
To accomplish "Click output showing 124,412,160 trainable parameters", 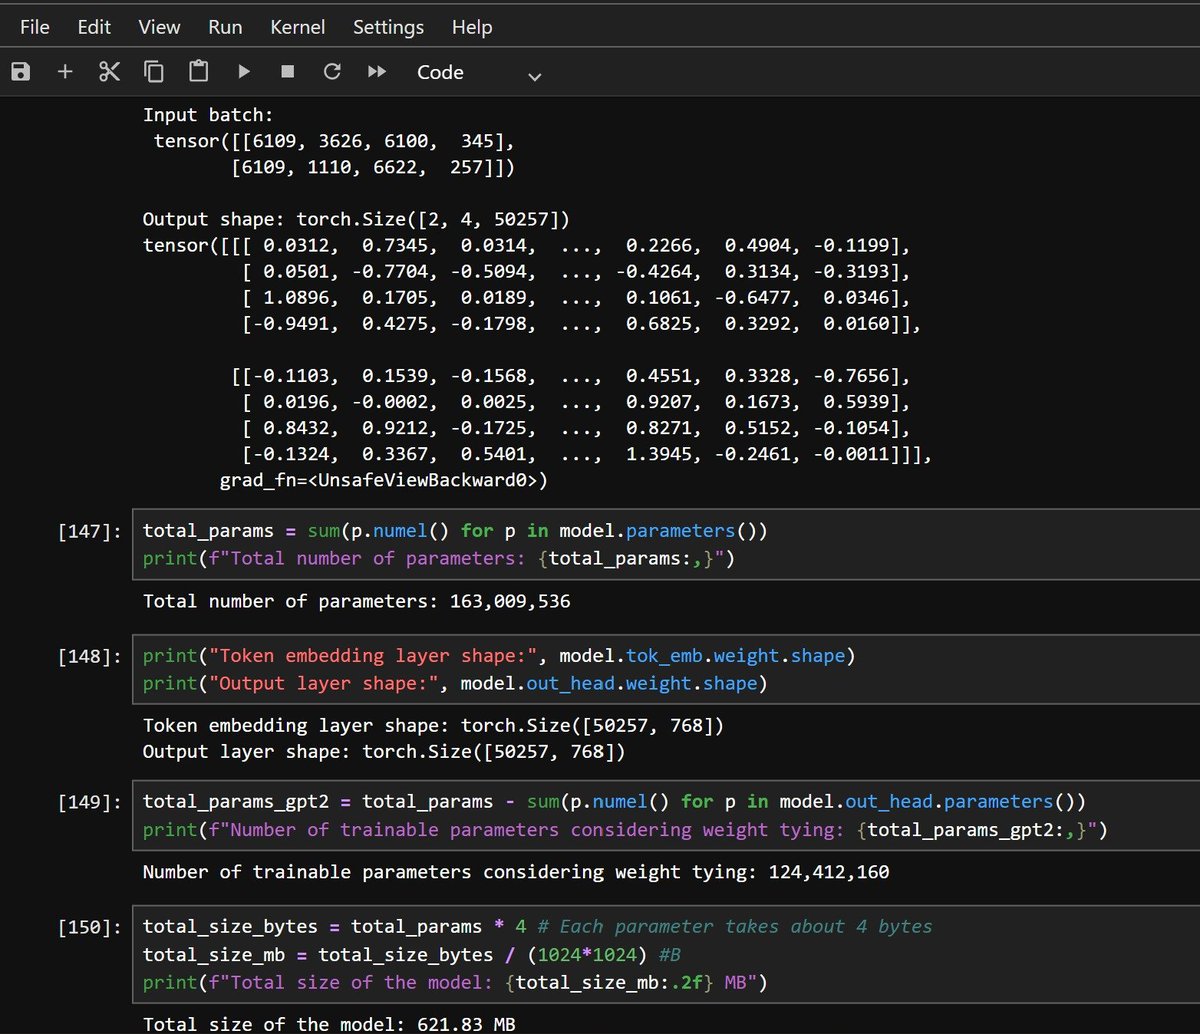I will point(516,872).
